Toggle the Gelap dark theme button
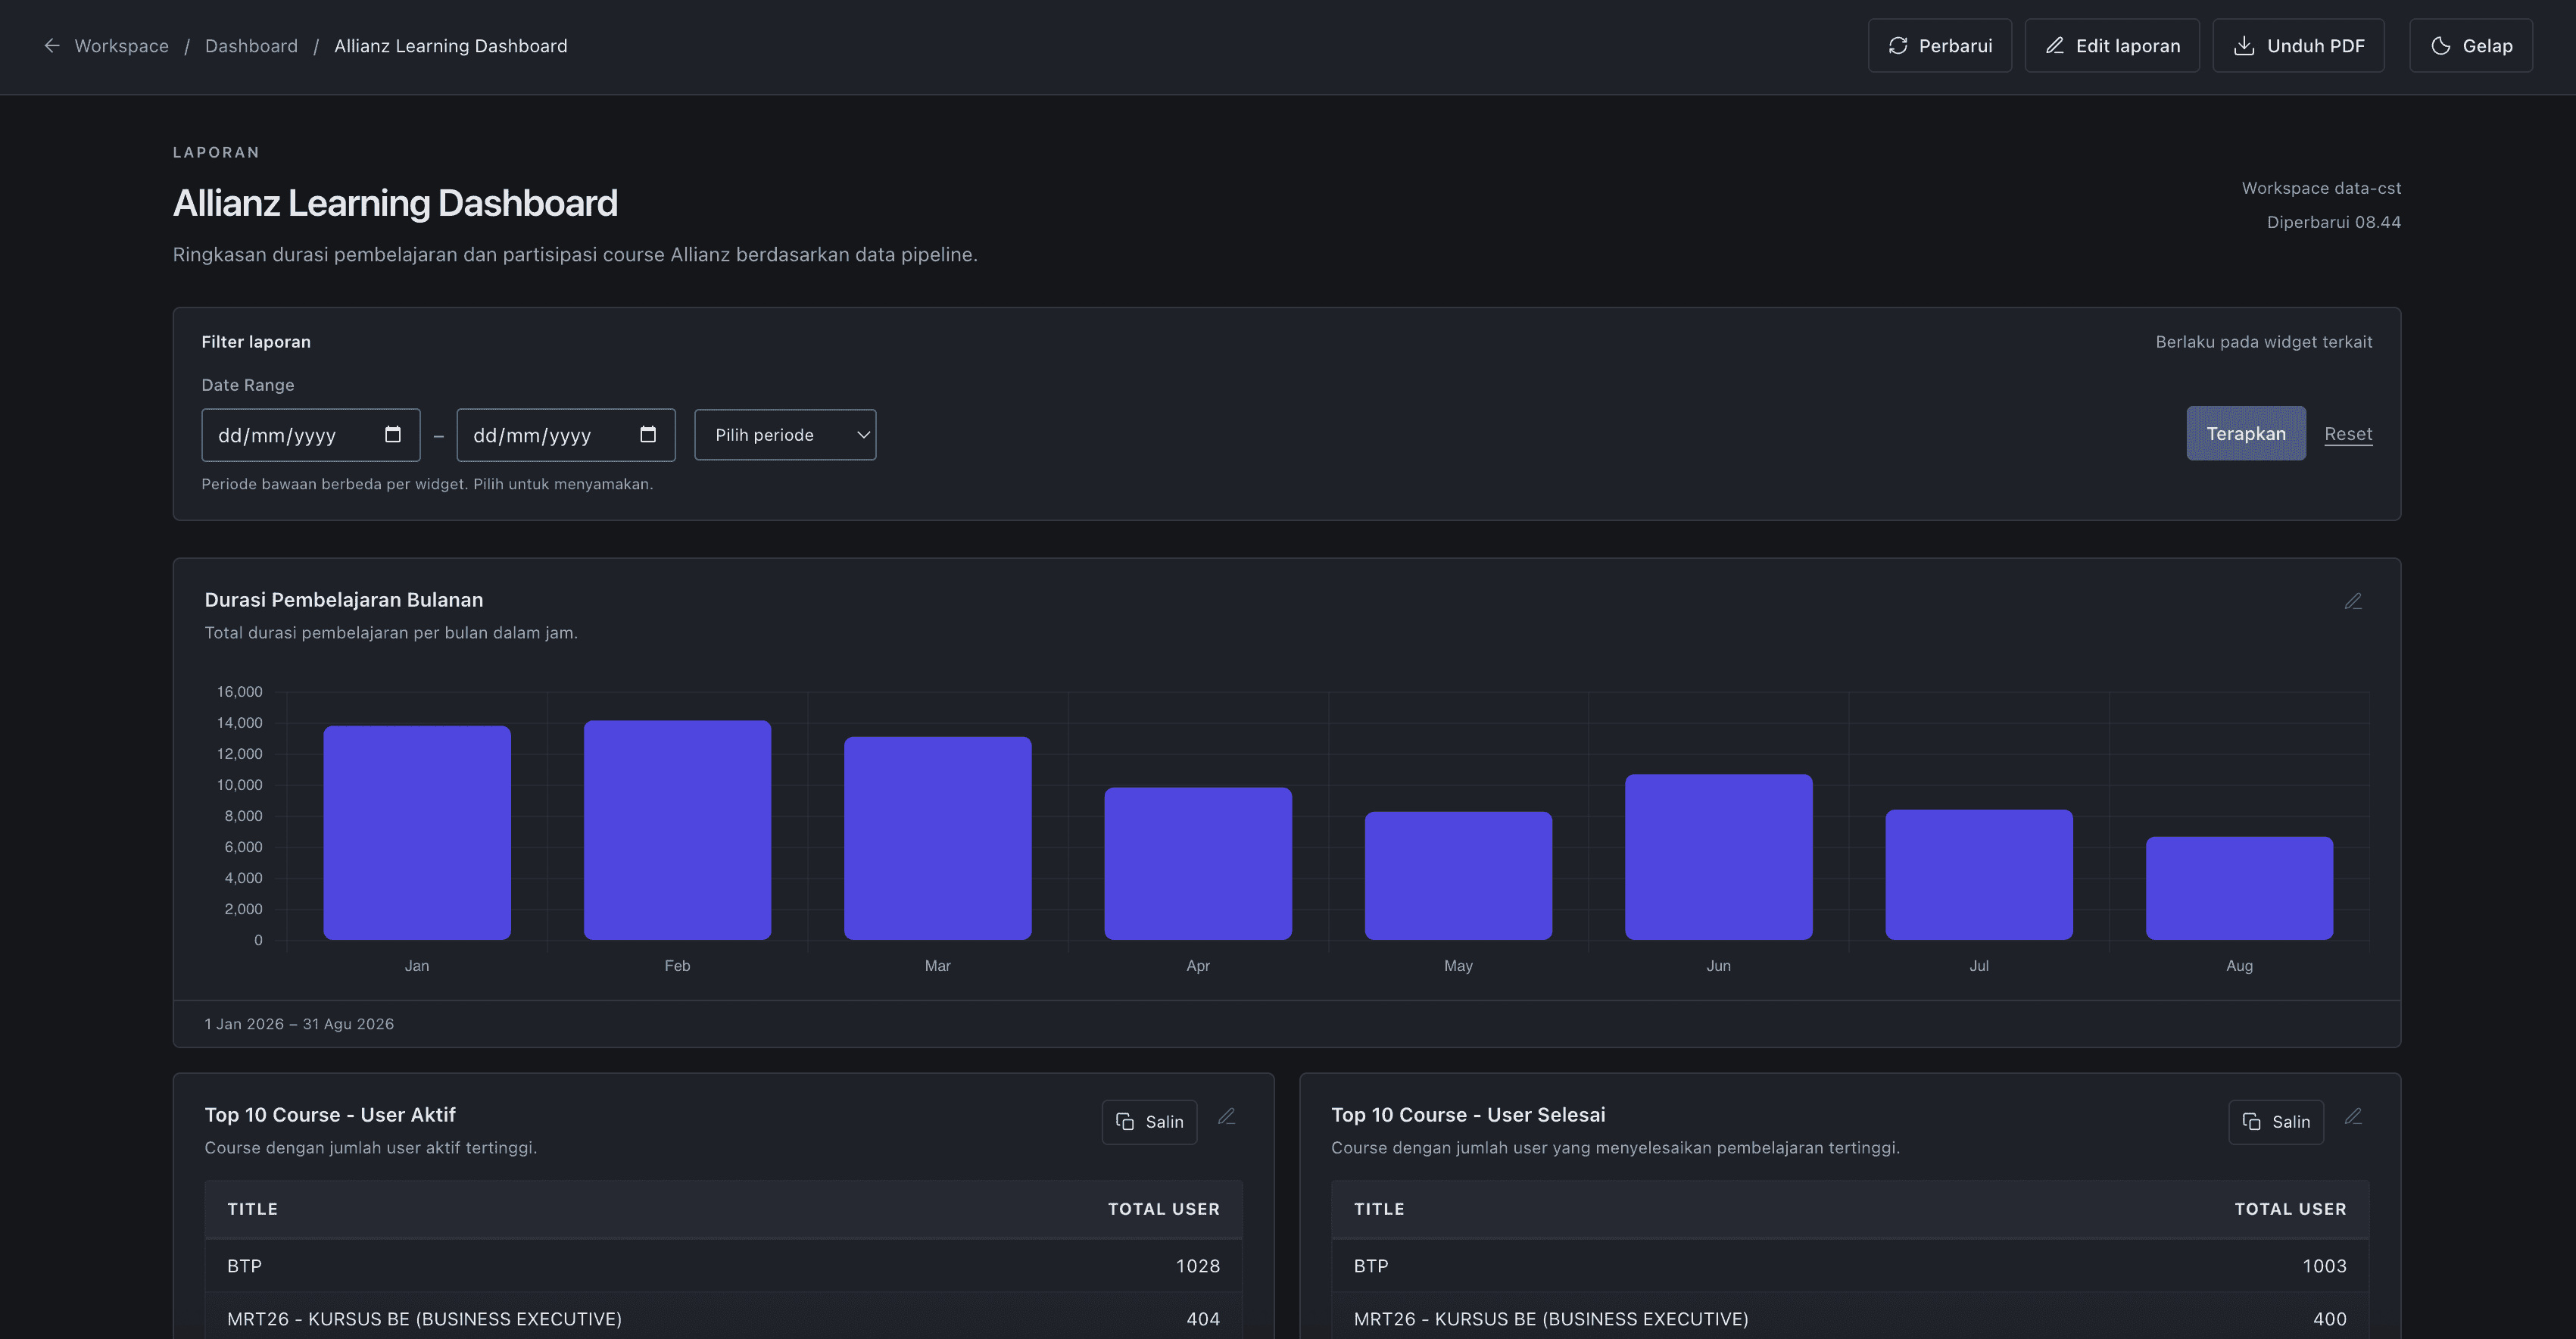 (2470, 46)
